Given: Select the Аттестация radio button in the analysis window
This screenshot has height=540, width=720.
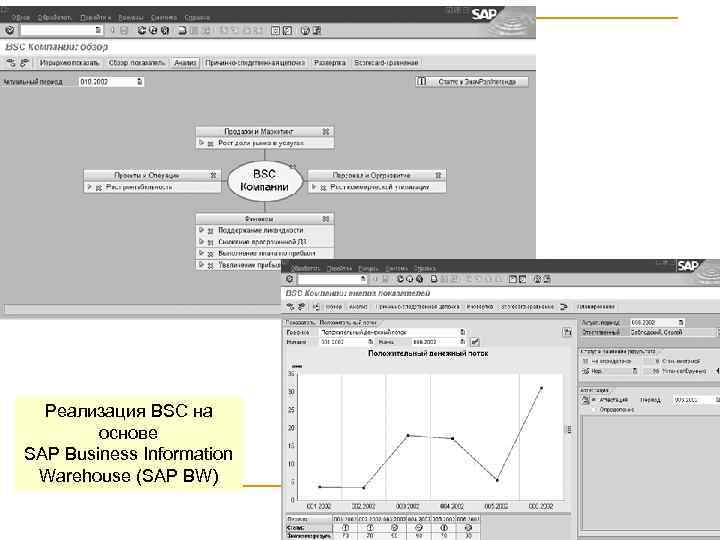Looking at the screenshot, I should click(x=593, y=400).
